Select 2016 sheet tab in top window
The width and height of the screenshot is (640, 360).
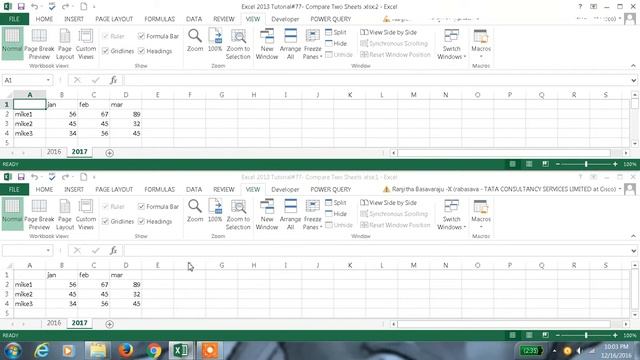tap(54, 152)
